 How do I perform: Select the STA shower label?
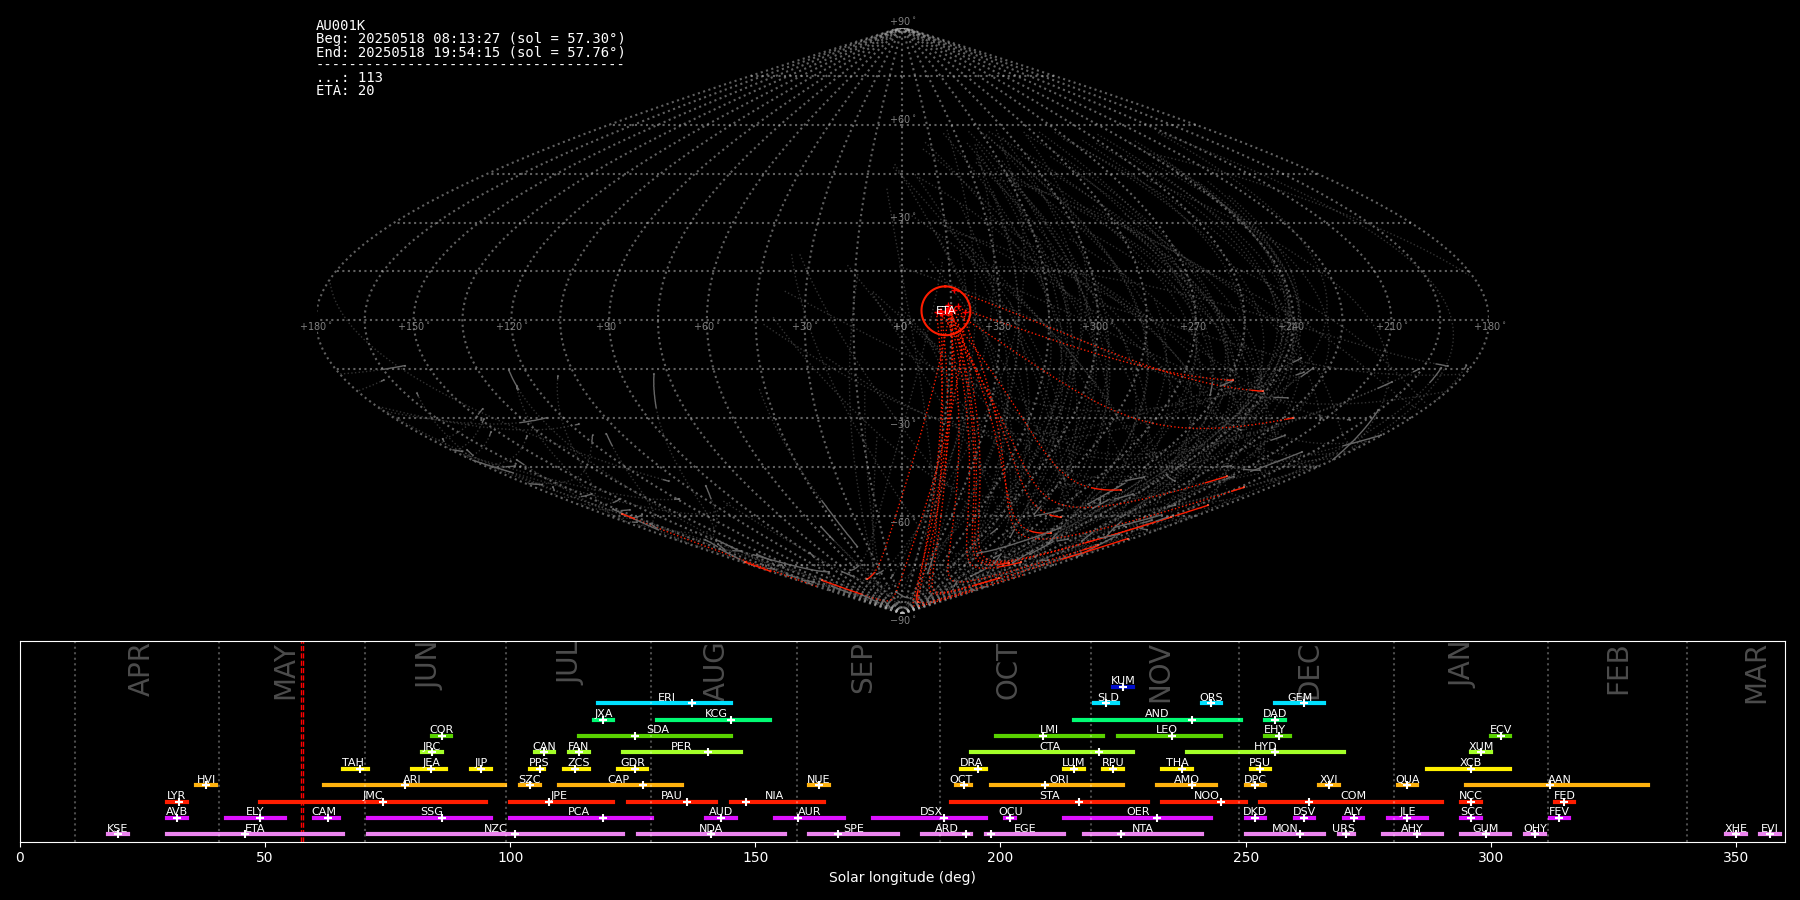1049,795
